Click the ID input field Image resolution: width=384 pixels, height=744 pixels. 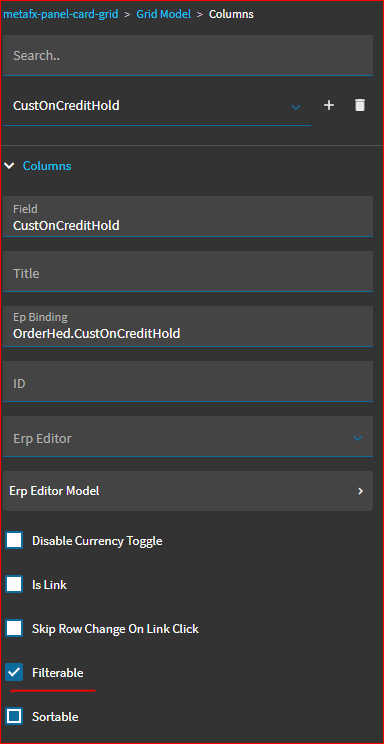[x=188, y=381]
